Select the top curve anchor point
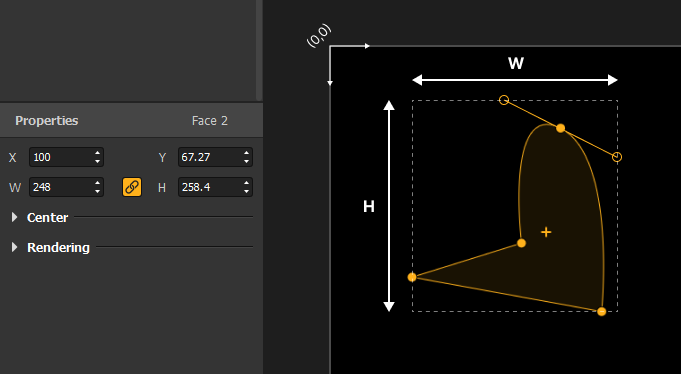The width and height of the screenshot is (681, 374). click(x=561, y=128)
